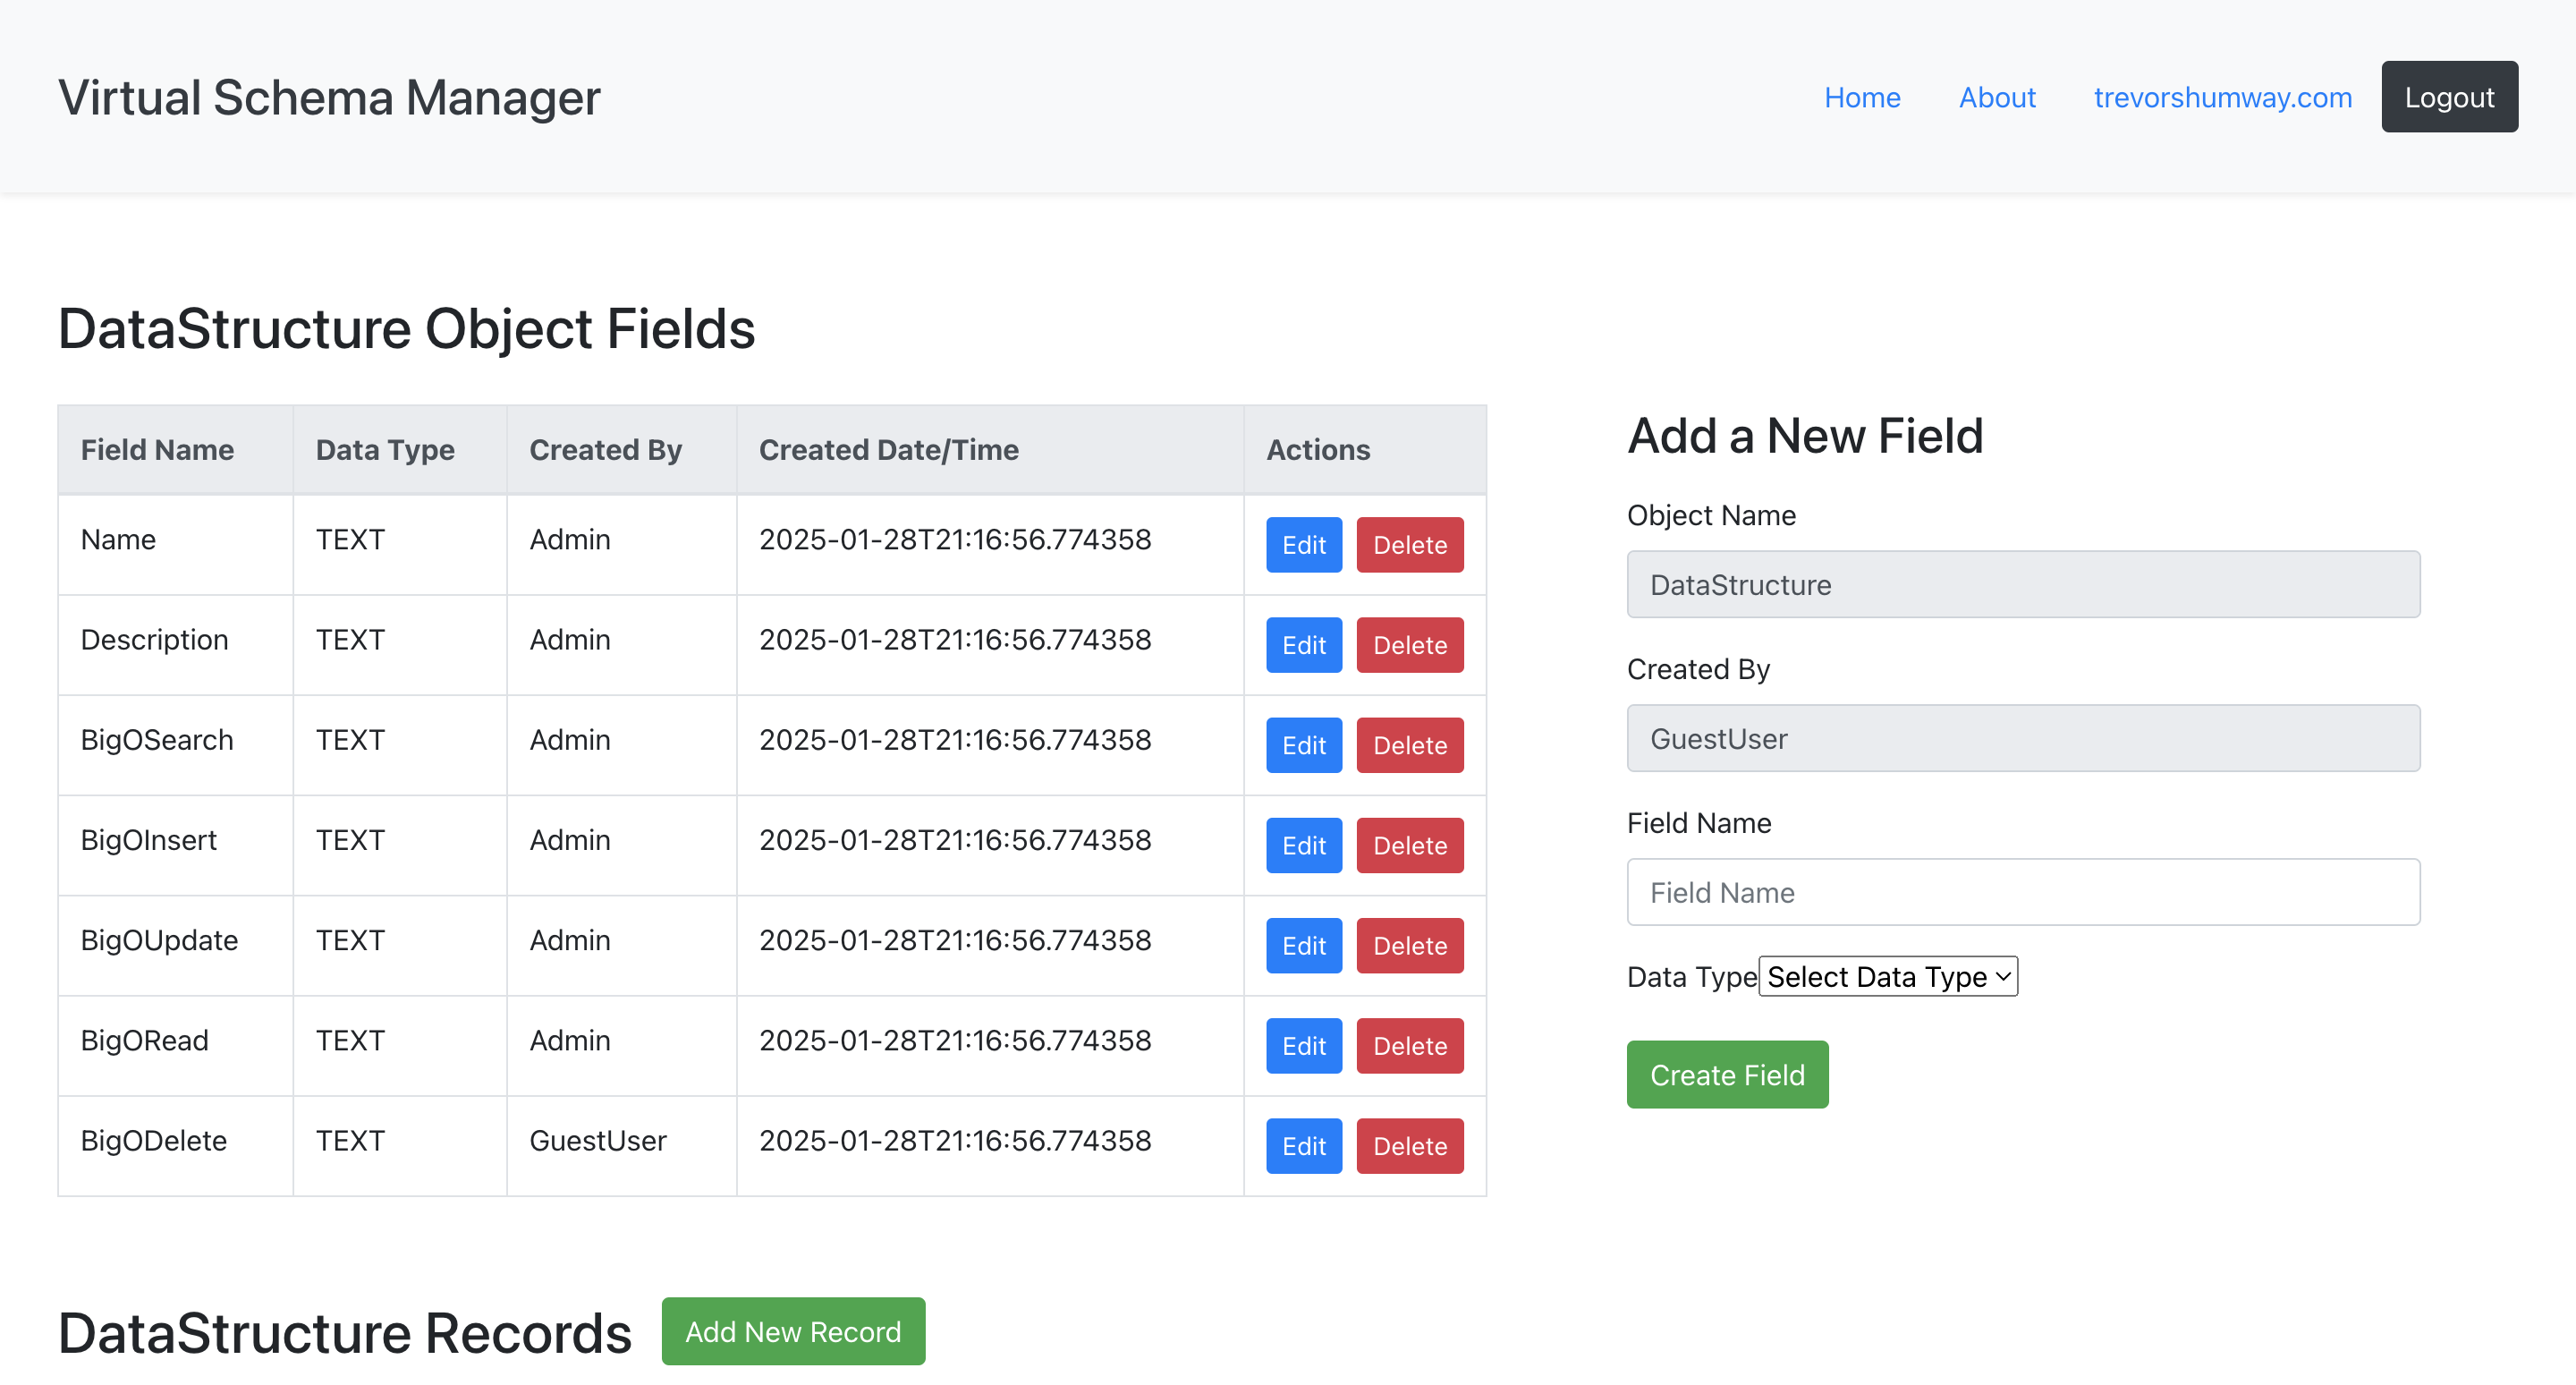
Task: Open the Select Data Type dropdown
Action: [1887, 976]
